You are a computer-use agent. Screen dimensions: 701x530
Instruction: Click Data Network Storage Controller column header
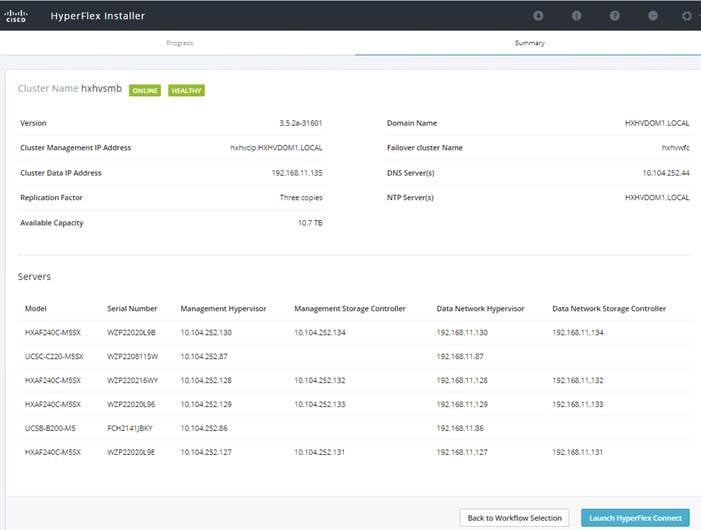(x=609, y=308)
